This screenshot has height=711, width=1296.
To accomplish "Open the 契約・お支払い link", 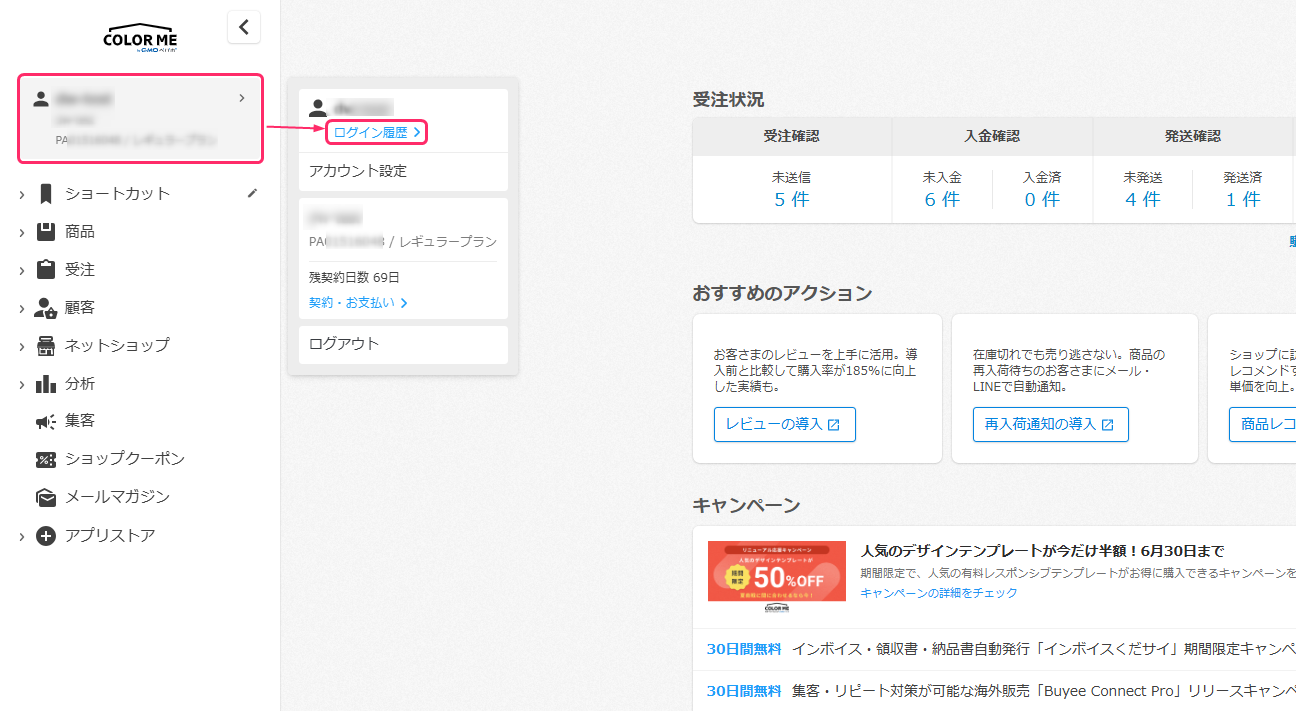I will [358, 302].
